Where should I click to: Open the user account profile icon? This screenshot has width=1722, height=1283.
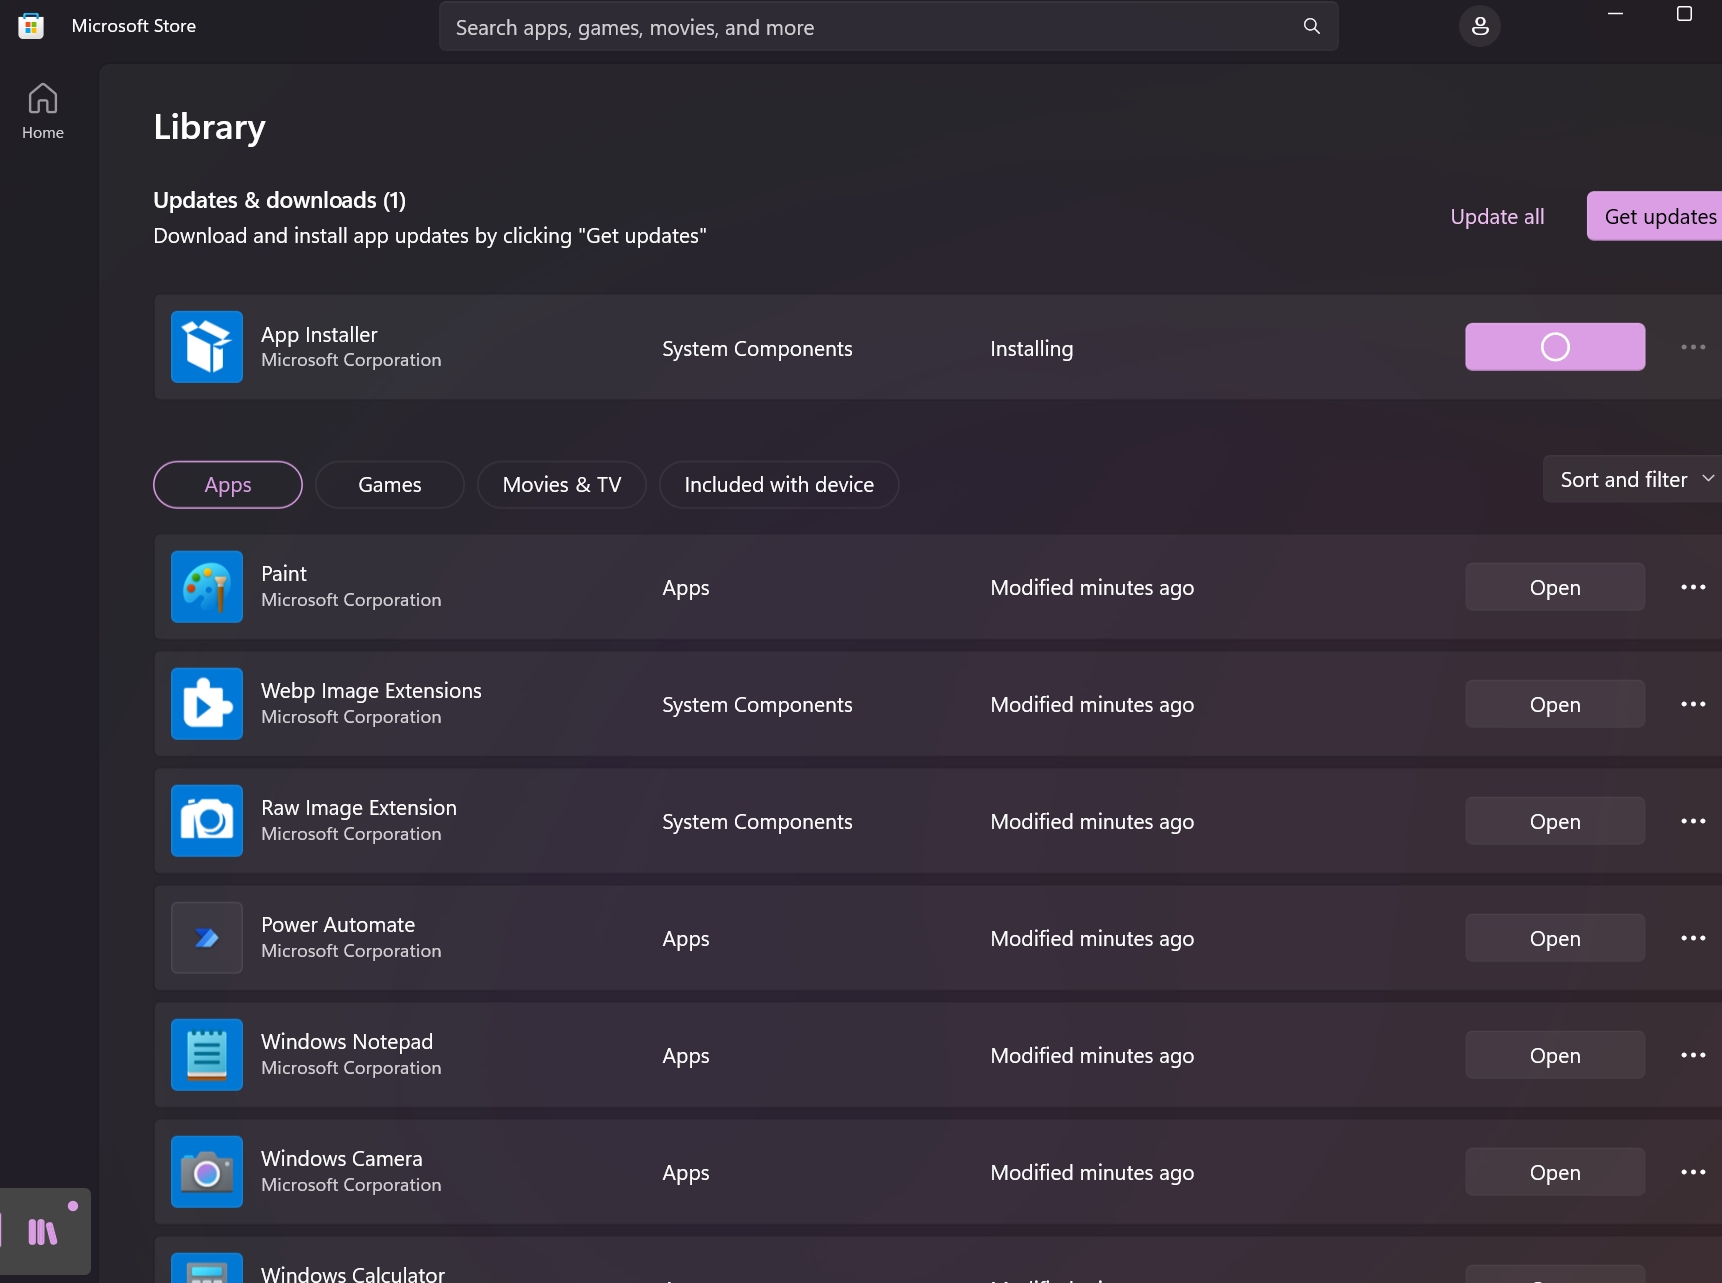tap(1480, 26)
